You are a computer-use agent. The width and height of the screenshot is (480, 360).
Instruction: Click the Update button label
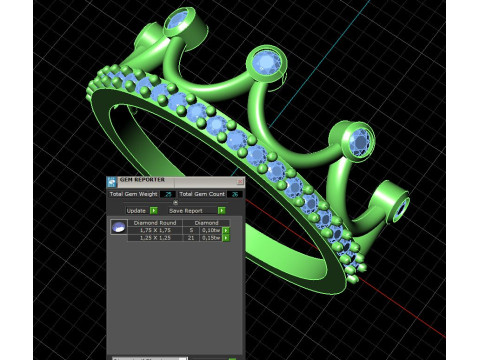(136, 211)
